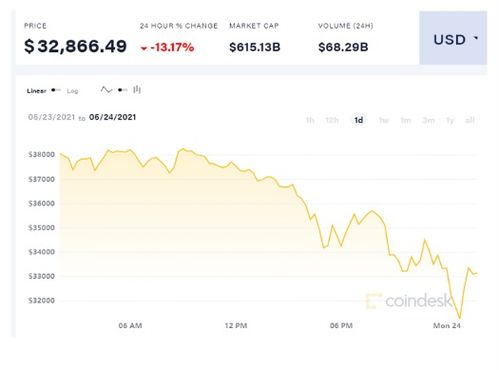
Task: Open the USD currency dropdown
Action: [x=453, y=38]
